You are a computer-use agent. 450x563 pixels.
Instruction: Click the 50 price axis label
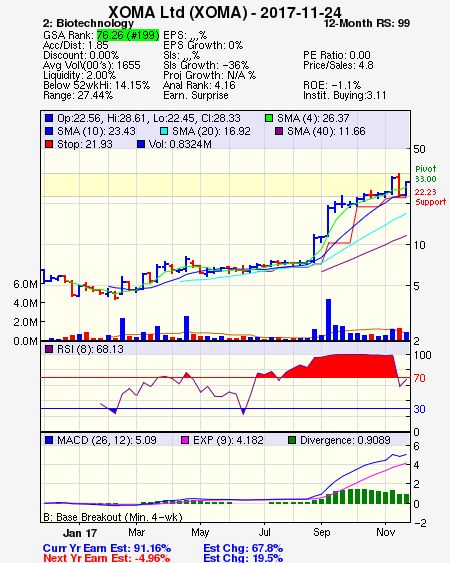[x=419, y=149]
